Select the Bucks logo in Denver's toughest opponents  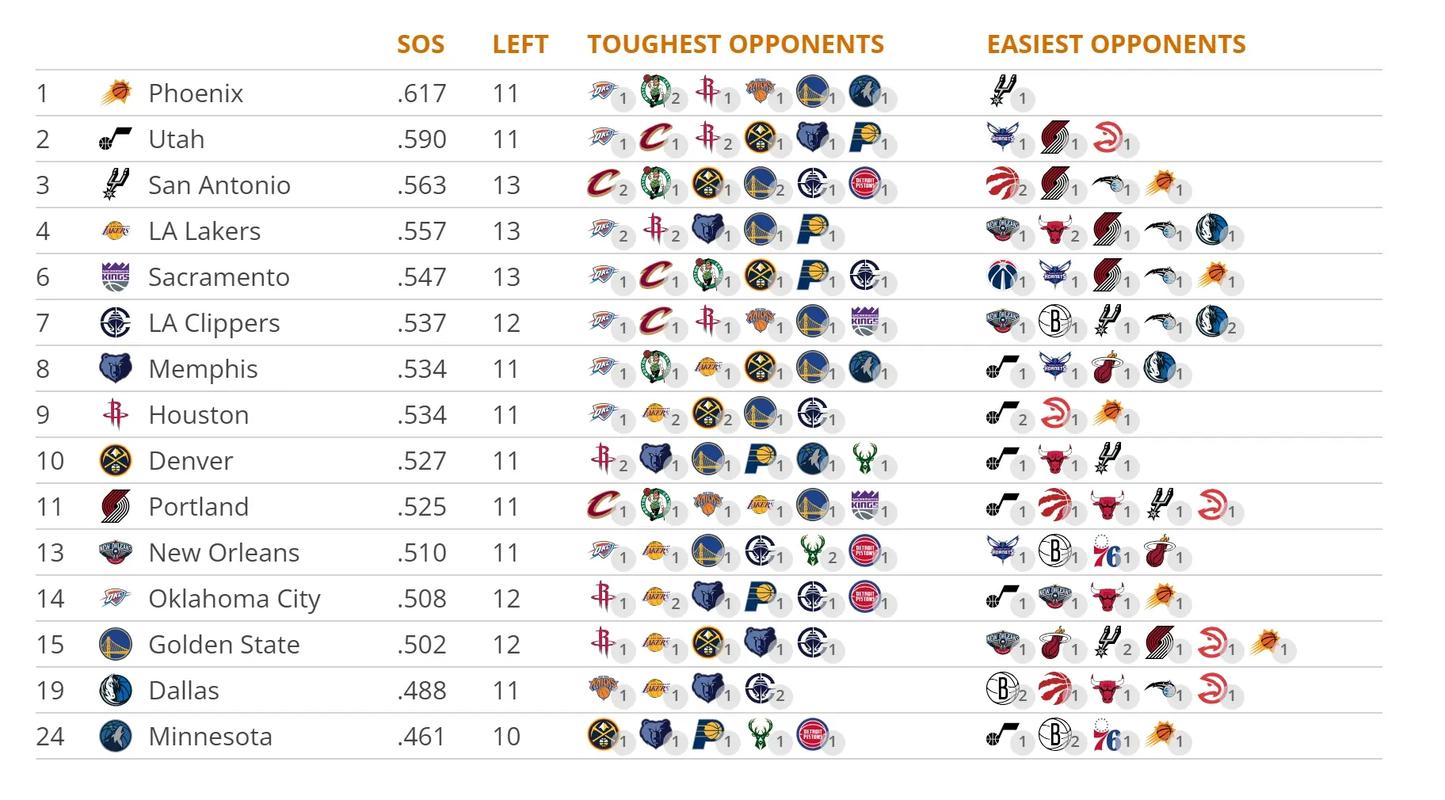864,459
